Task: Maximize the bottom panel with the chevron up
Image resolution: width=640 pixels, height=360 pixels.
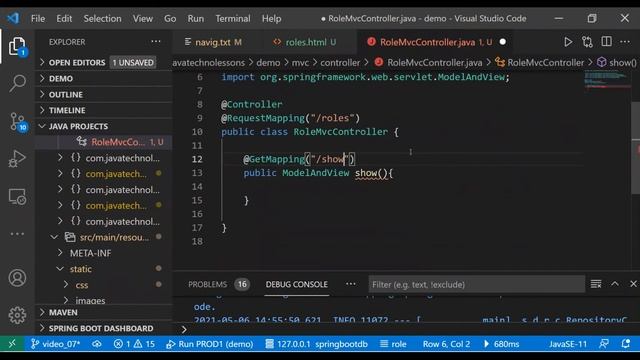Action: [615, 284]
